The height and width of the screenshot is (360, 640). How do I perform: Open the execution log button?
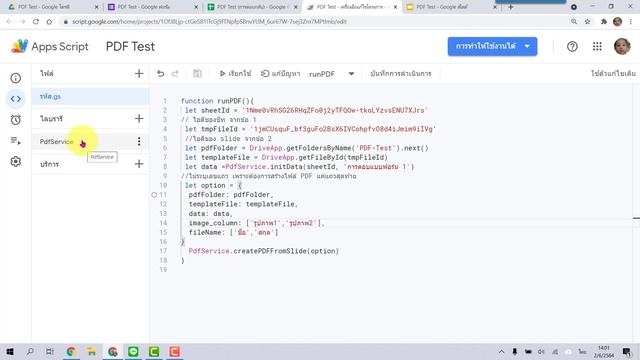click(400, 73)
